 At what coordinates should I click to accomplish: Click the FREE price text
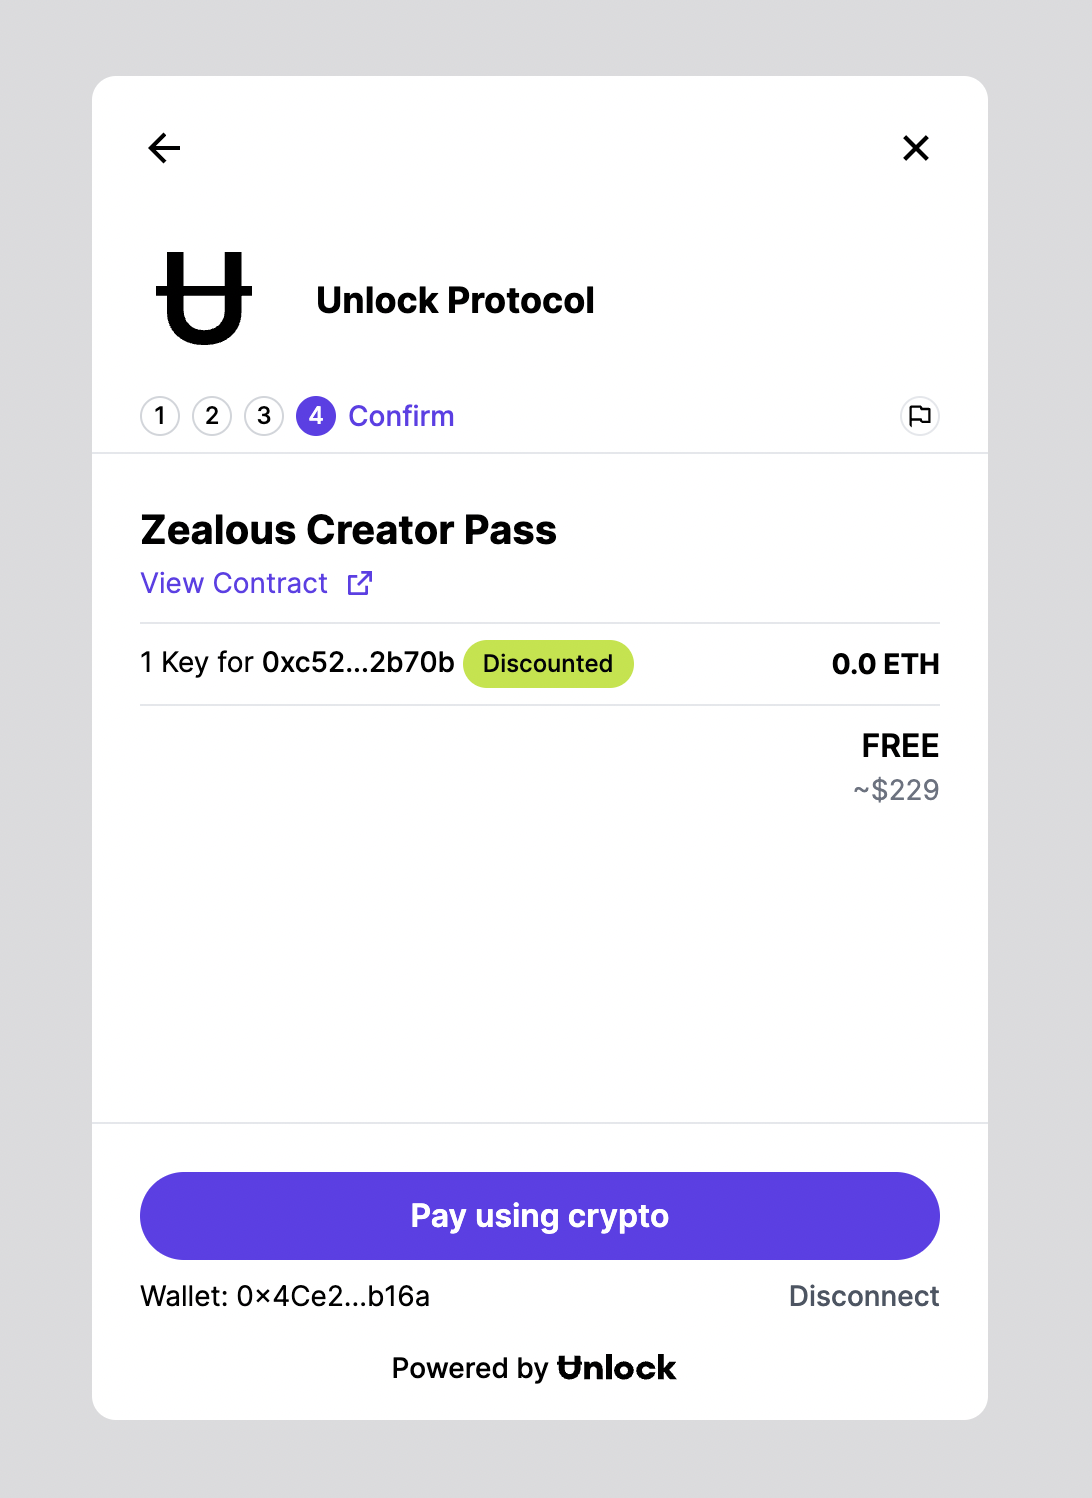pos(899,745)
